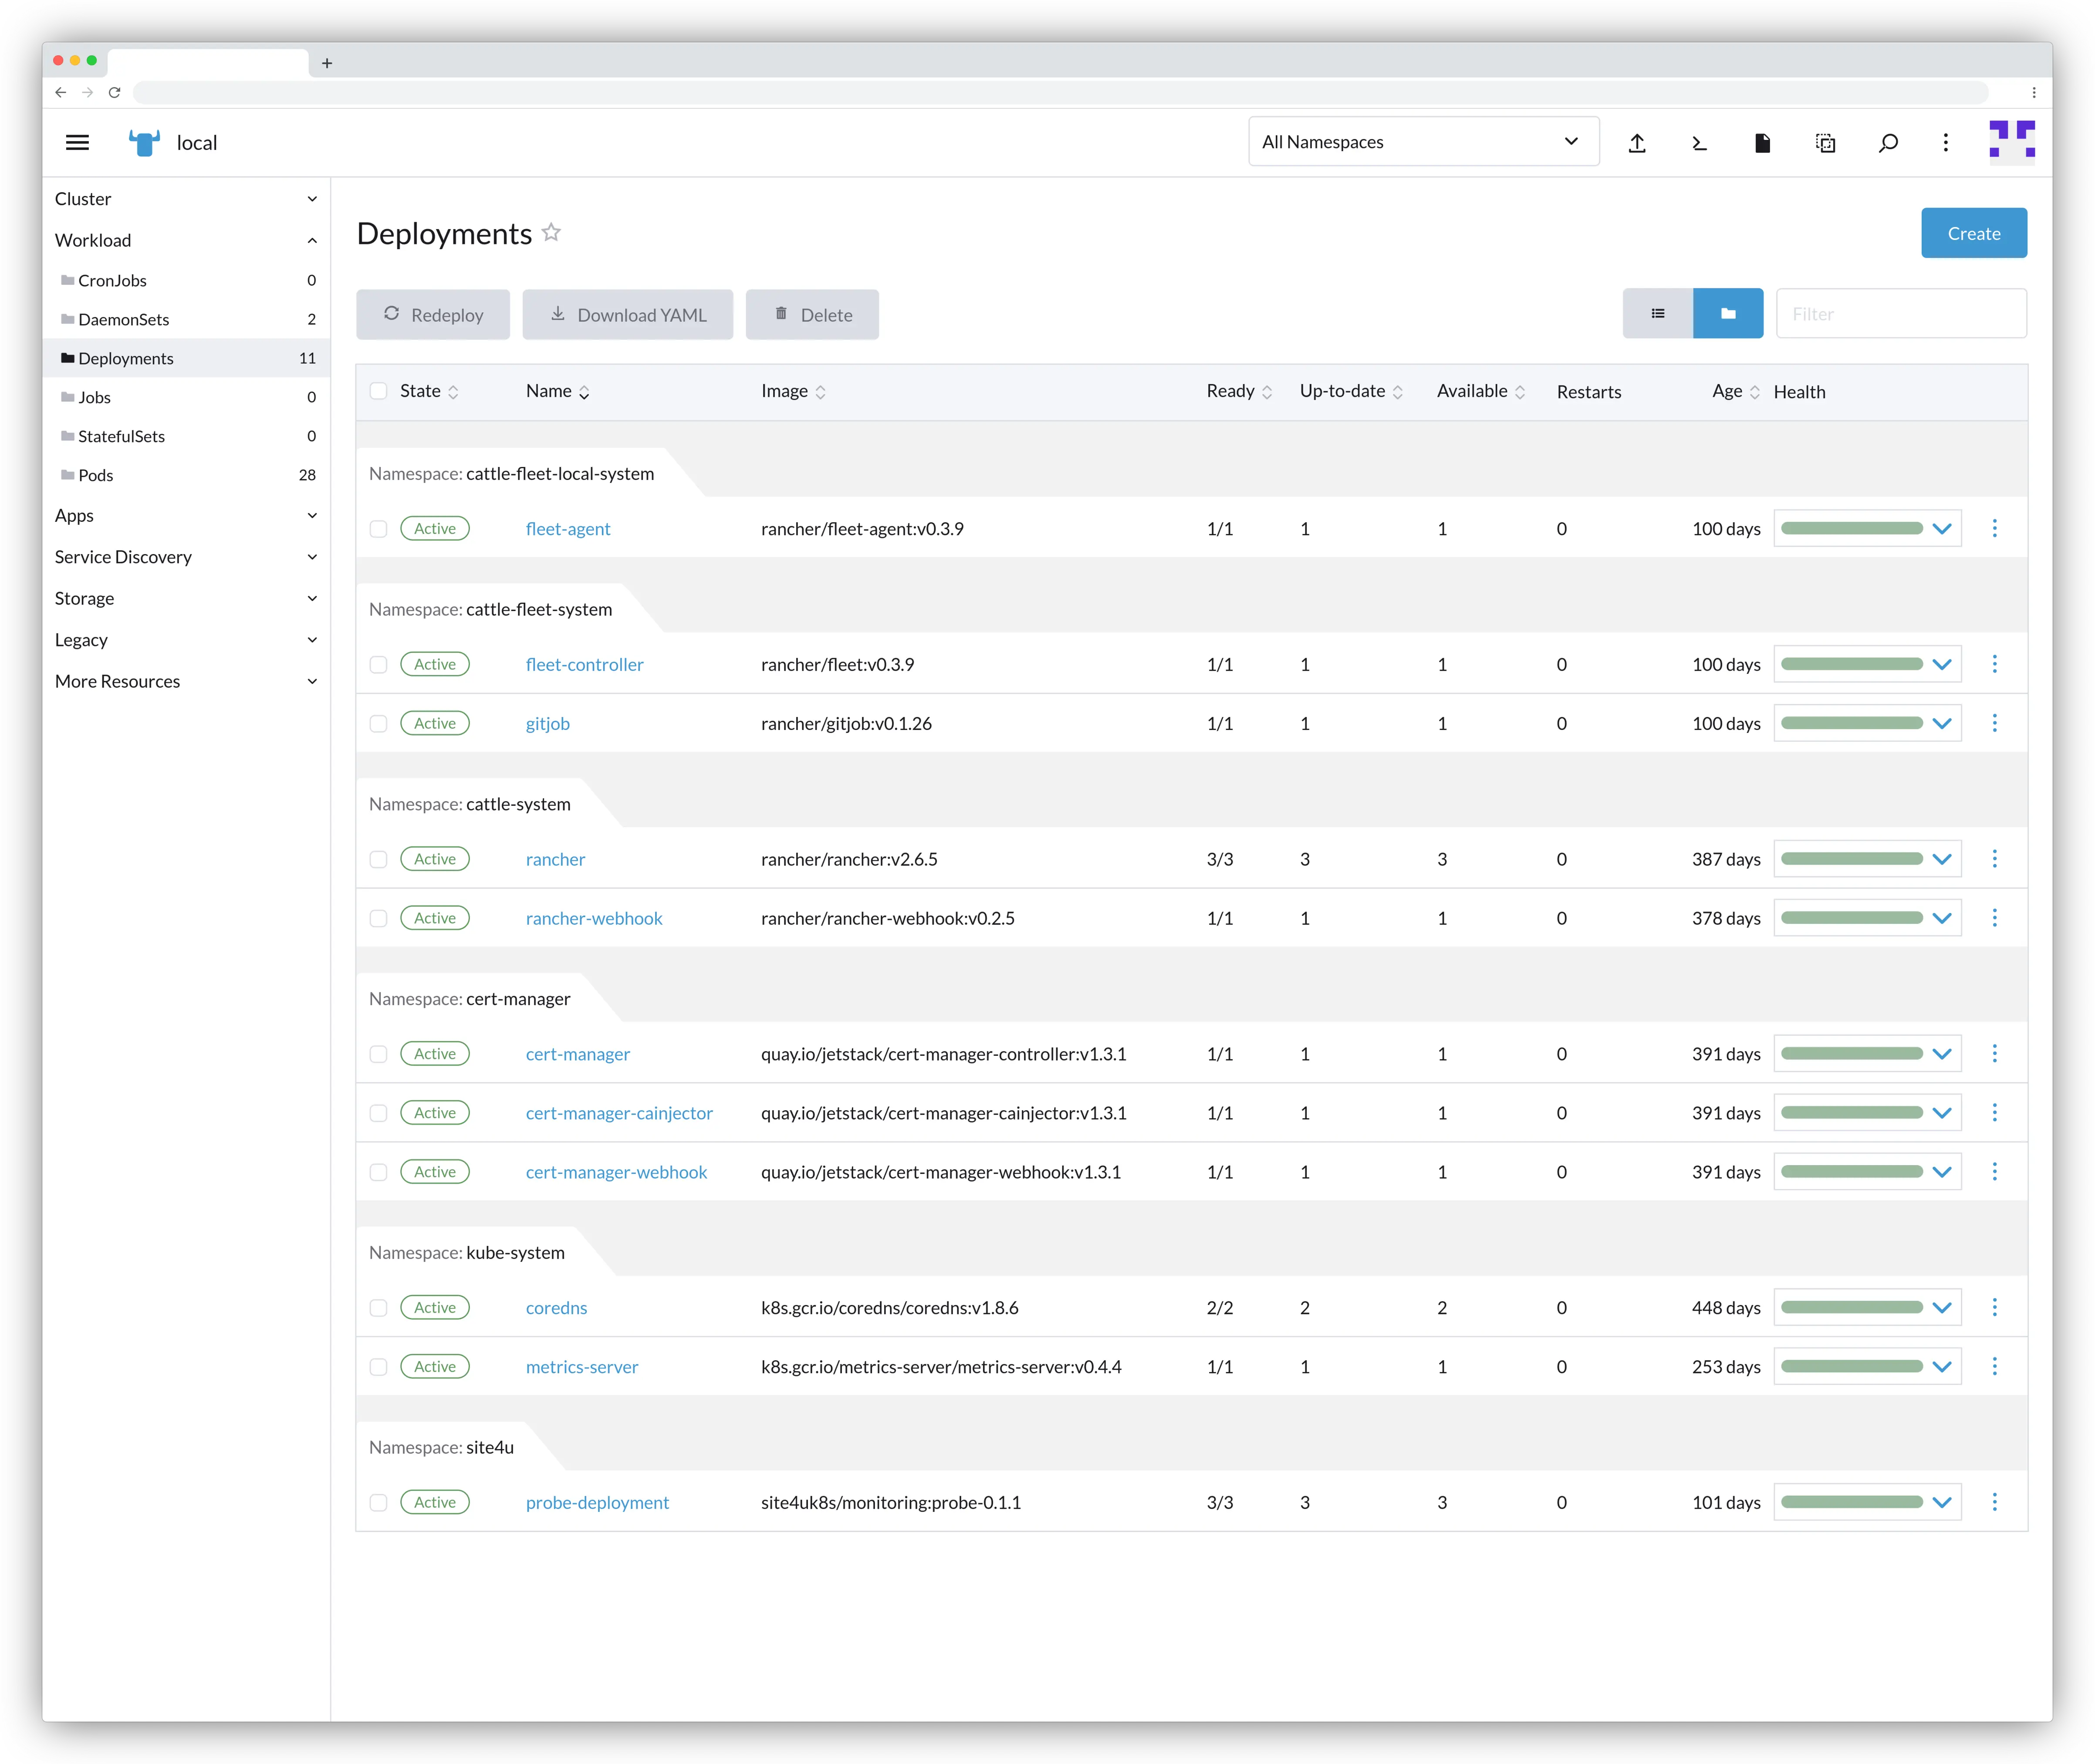The width and height of the screenshot is (2095, 1764).
Task: Open DaemonSets in the sidebar
Action: tap(186, 320)
